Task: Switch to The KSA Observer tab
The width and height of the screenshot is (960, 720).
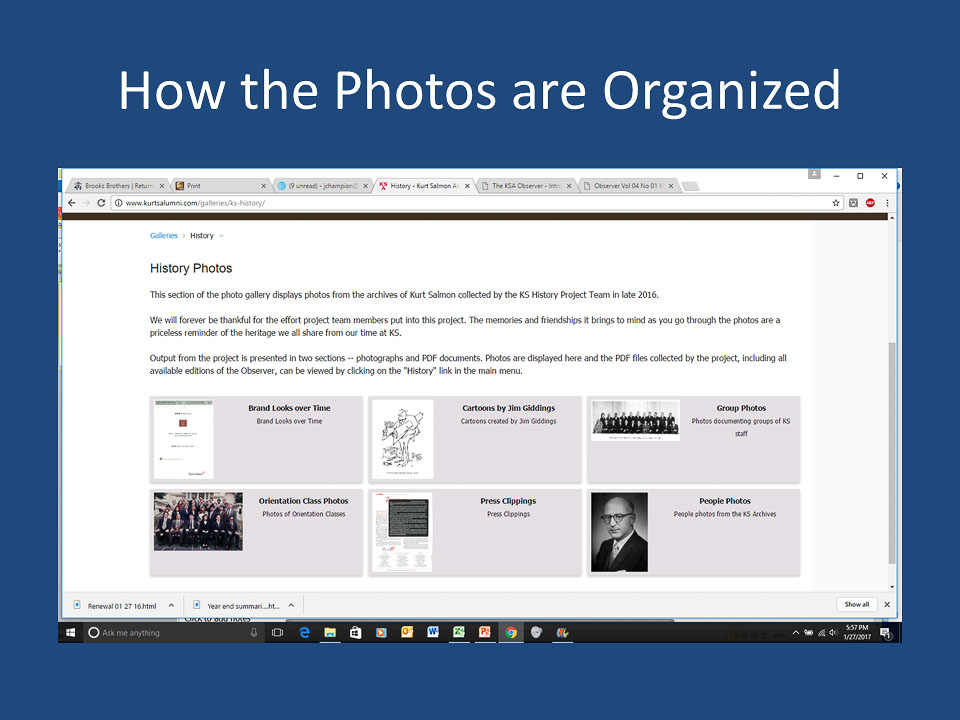Action: (528, 186)
